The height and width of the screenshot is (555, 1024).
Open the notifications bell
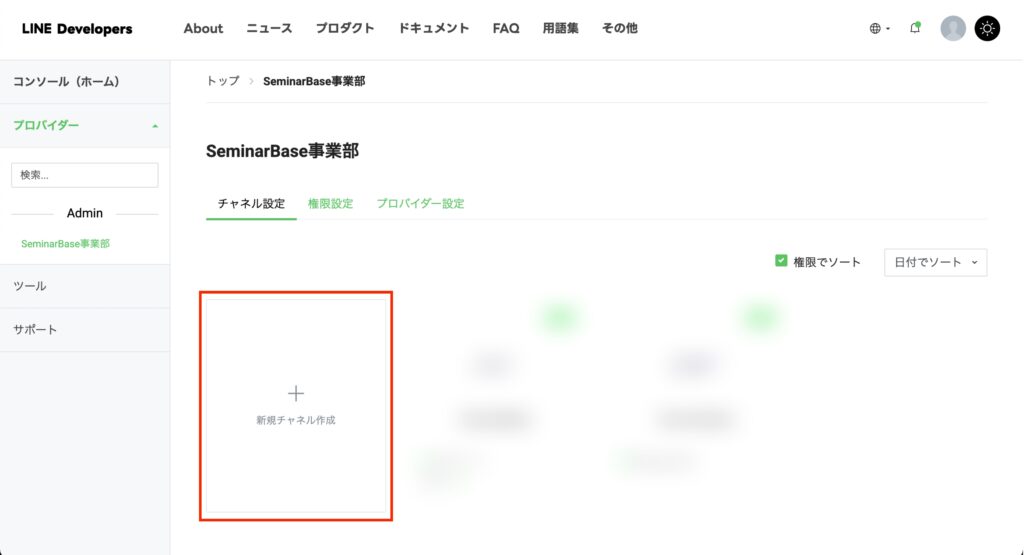914,28
